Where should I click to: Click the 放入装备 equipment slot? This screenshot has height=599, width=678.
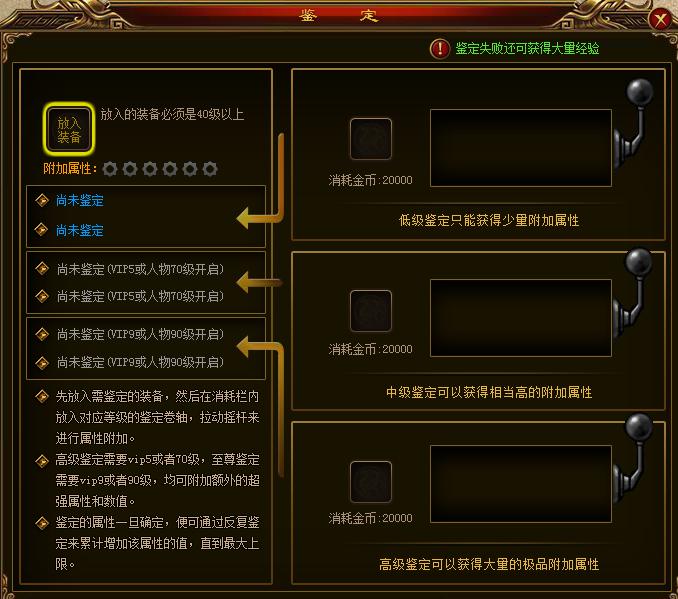coord(69,129)
